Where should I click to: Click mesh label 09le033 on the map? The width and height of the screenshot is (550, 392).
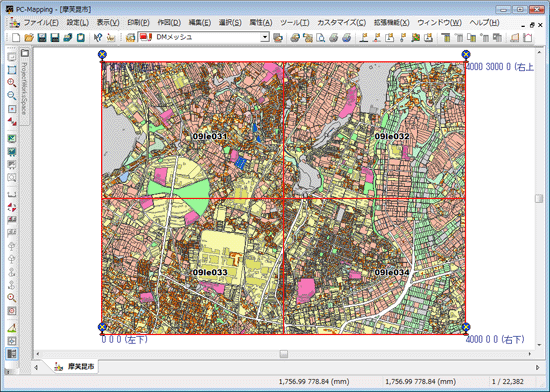(210, 272)
